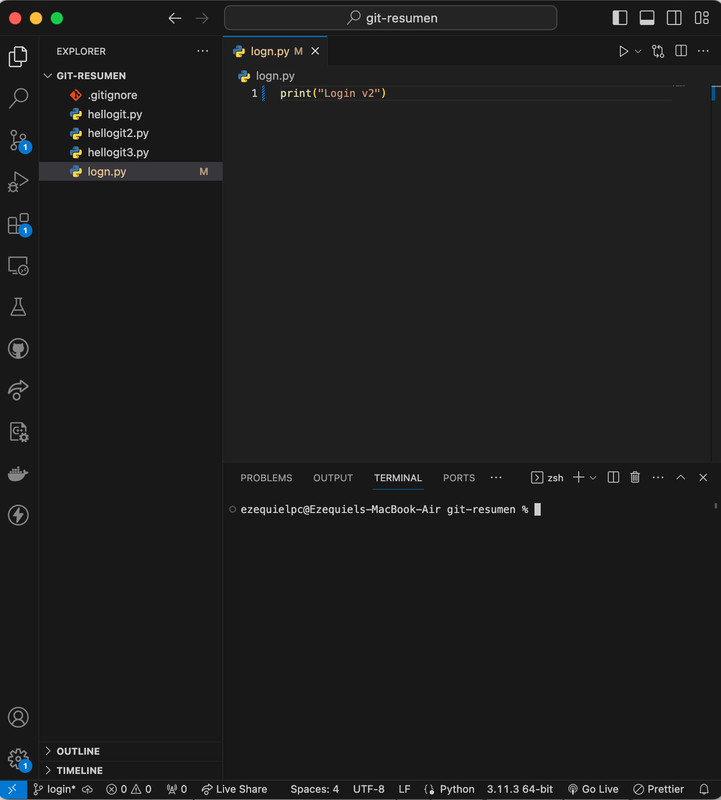Switch to the PROBLEMS panel tab
721x800 pixels.
tap(266, 478)
